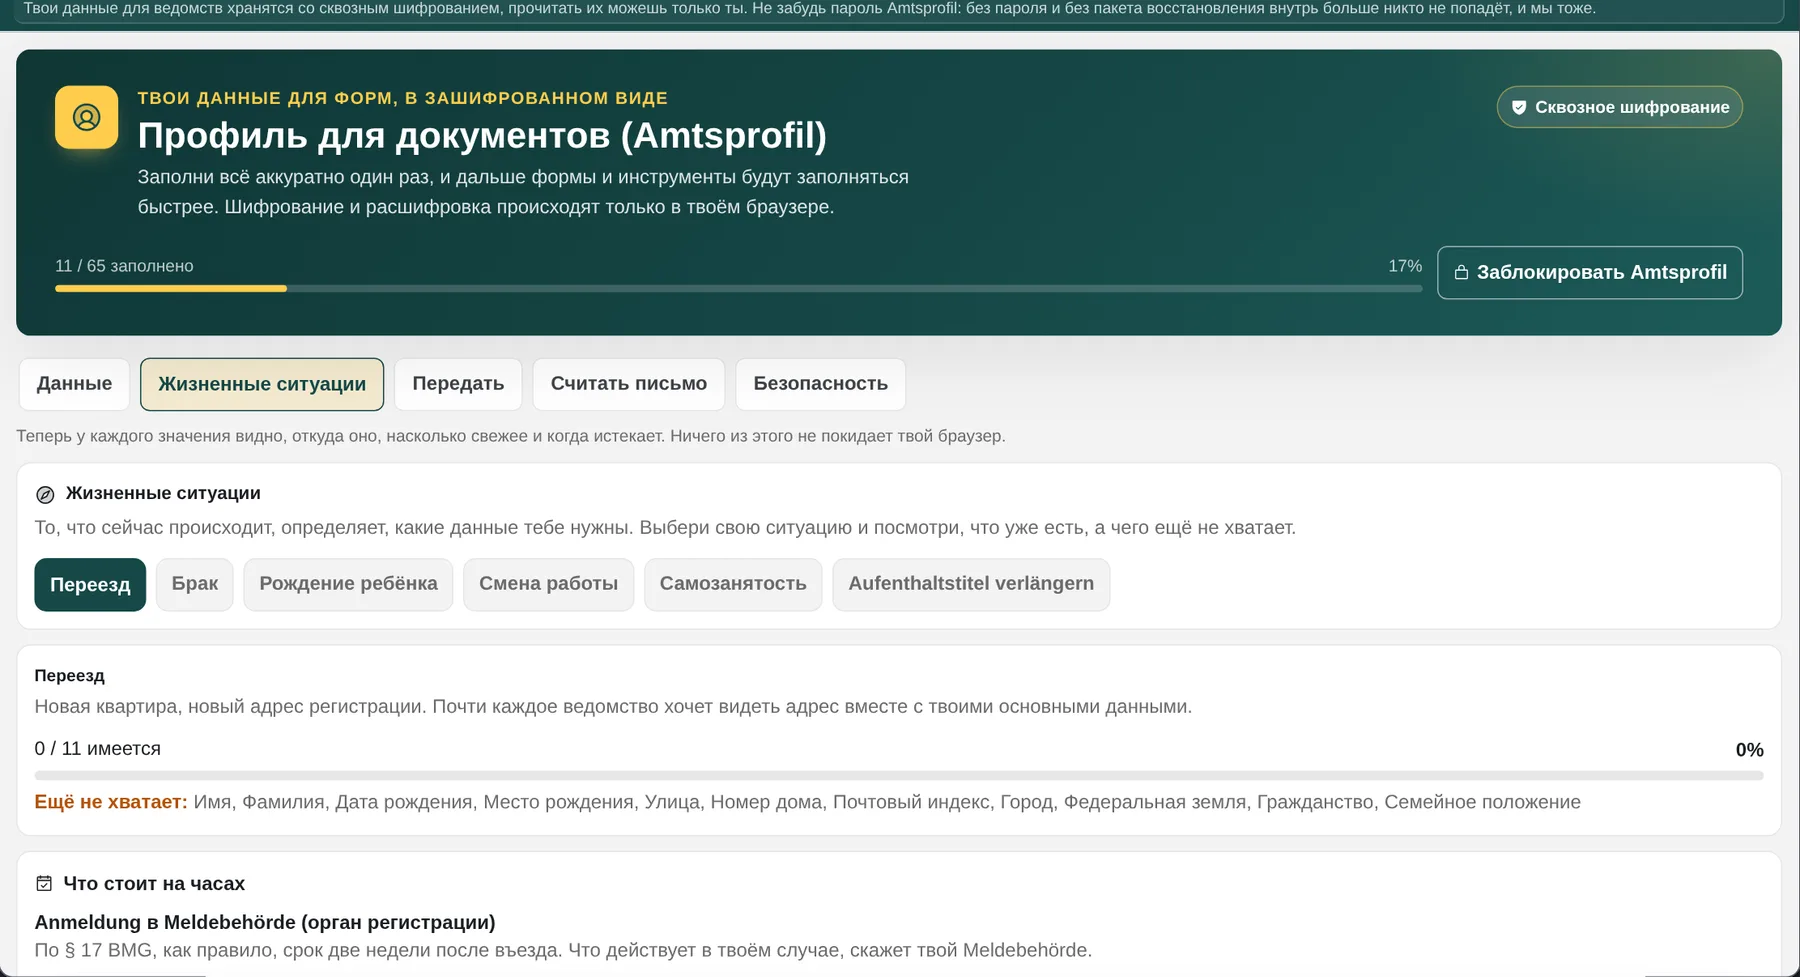
Task: Go to the Считать письмо tab
Action: 629,384
